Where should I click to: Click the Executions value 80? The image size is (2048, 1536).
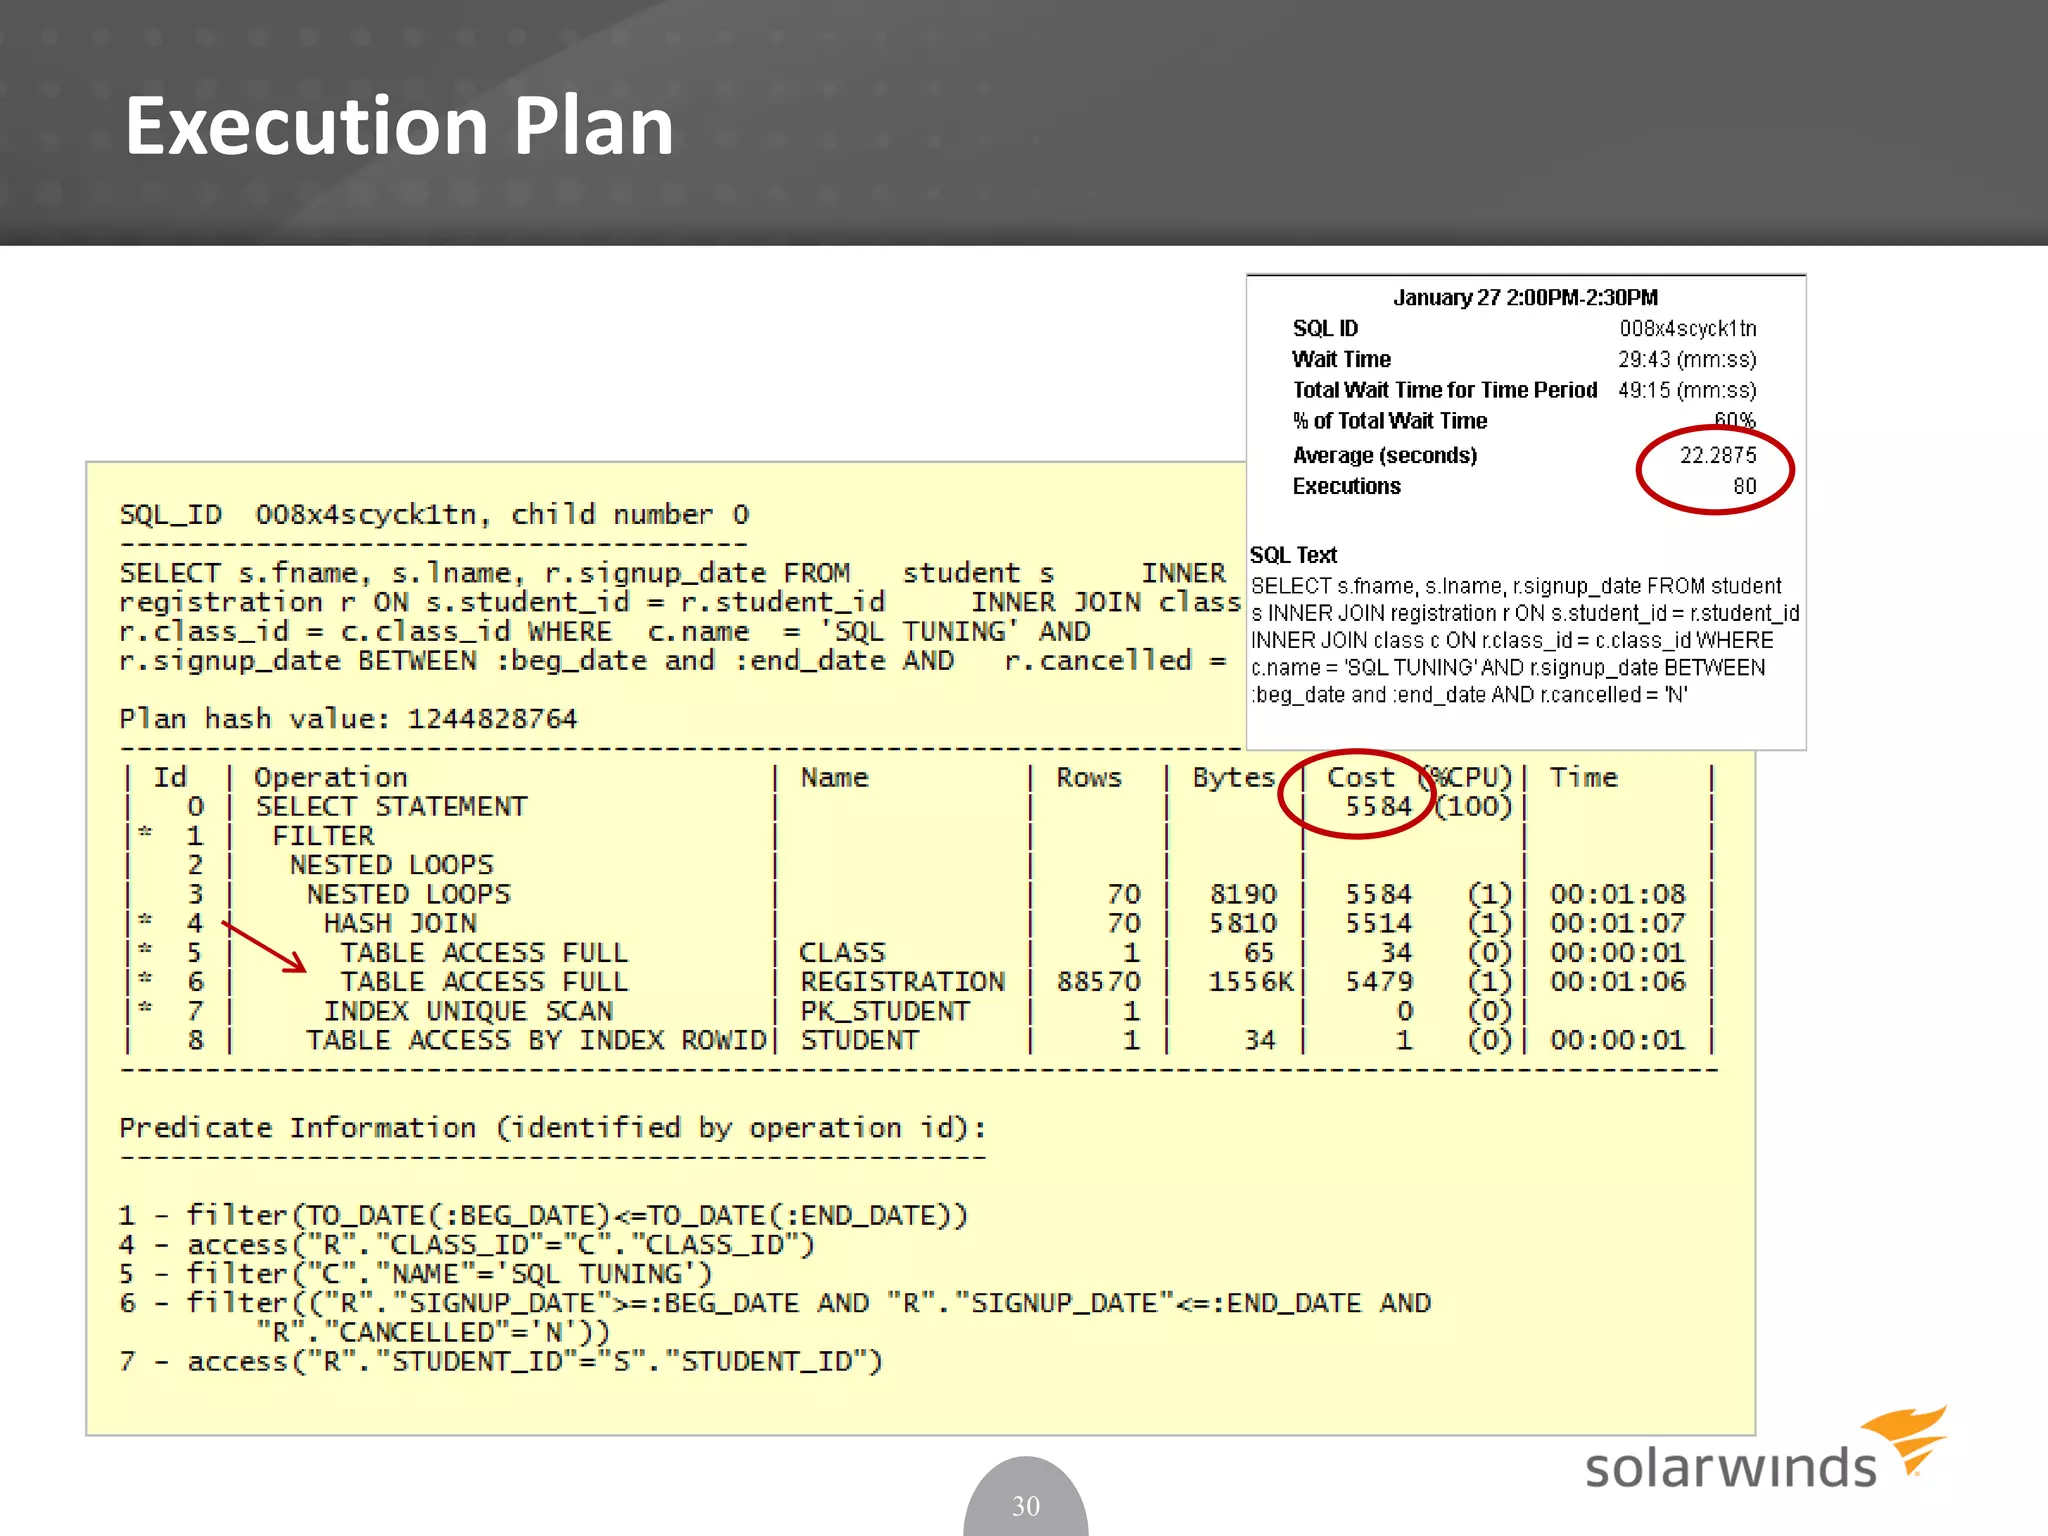1744,487
